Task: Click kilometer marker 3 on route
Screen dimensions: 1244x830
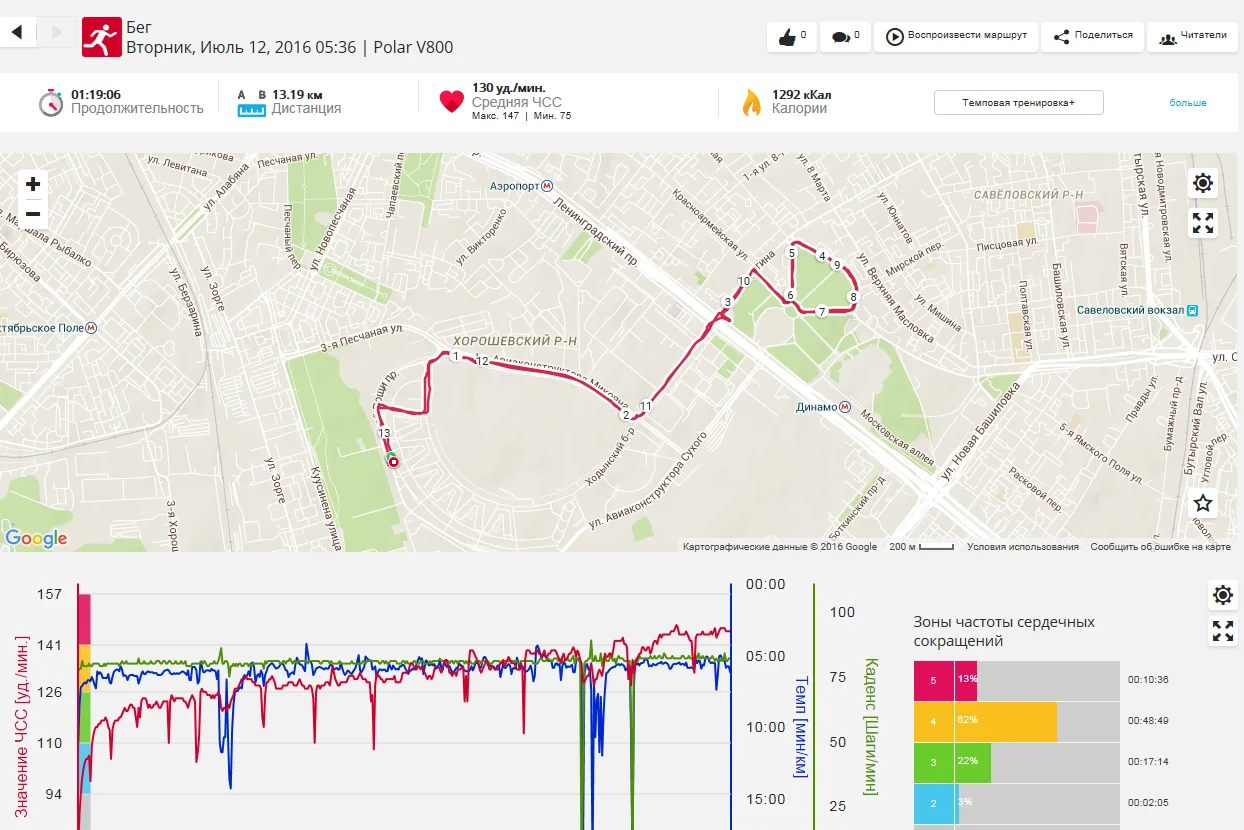Action: coord(727,302)
